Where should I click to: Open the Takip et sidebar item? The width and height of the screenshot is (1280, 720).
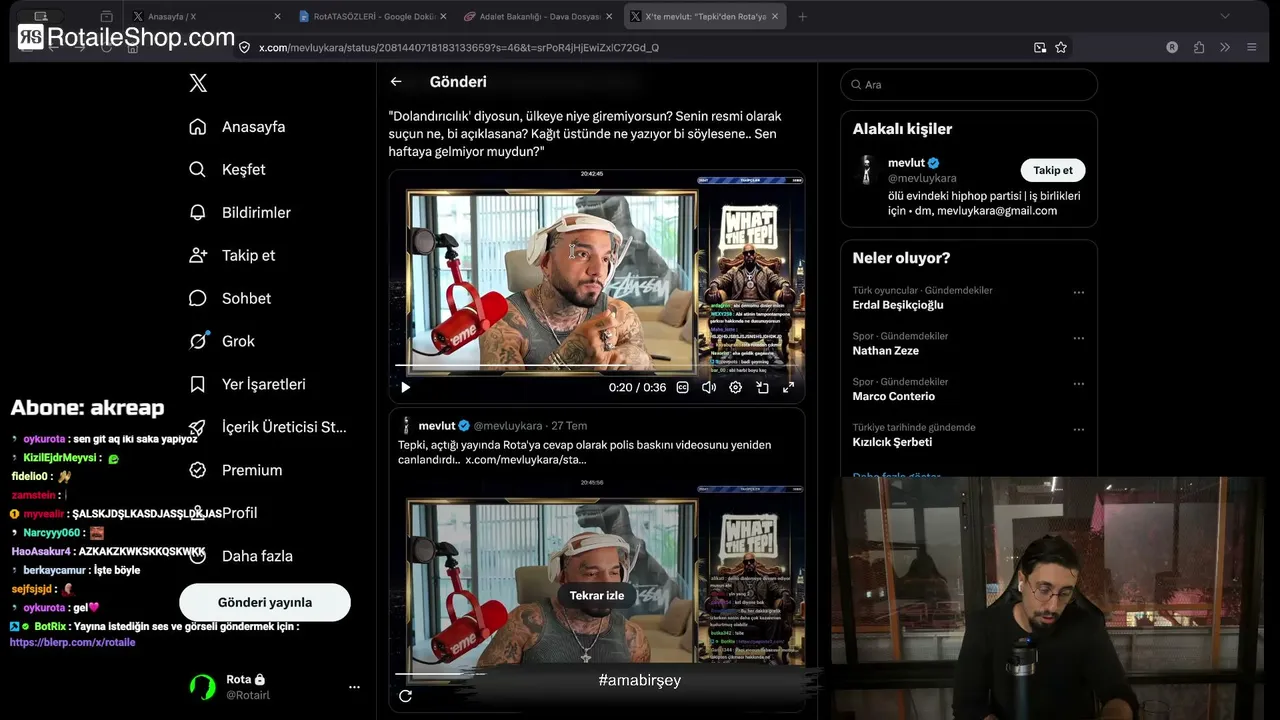tap(248, 256)
